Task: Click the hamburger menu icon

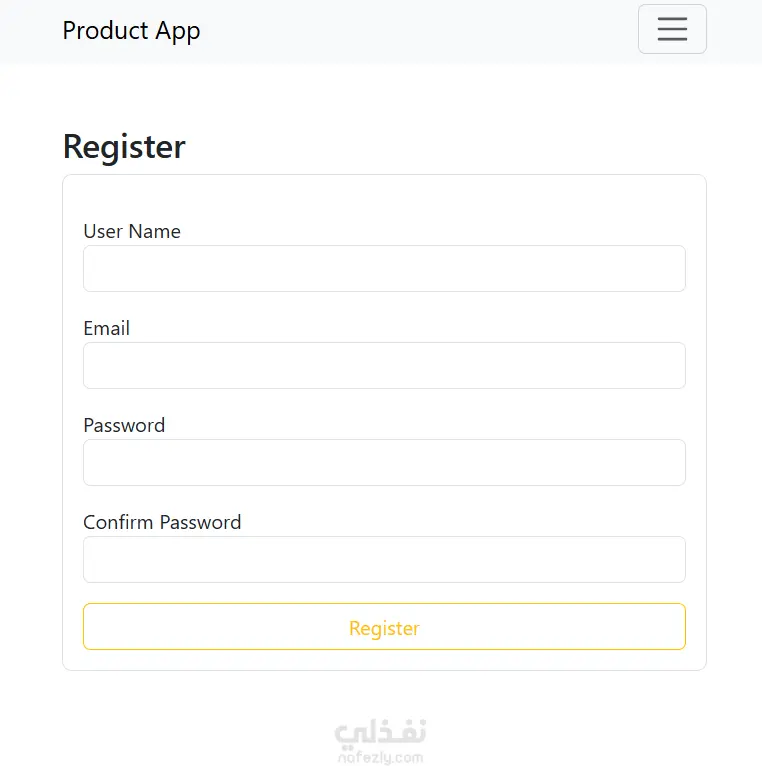Action: (672, 29)
